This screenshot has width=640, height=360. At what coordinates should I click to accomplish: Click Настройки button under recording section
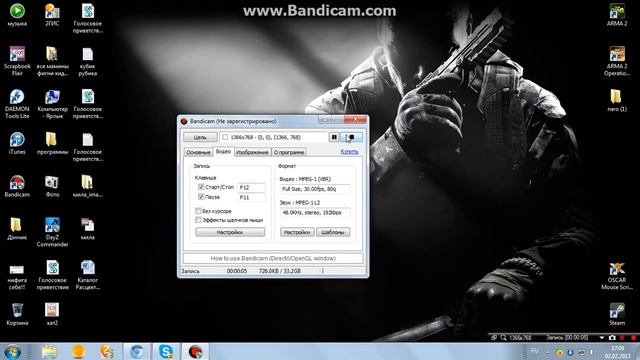(230, 232)
